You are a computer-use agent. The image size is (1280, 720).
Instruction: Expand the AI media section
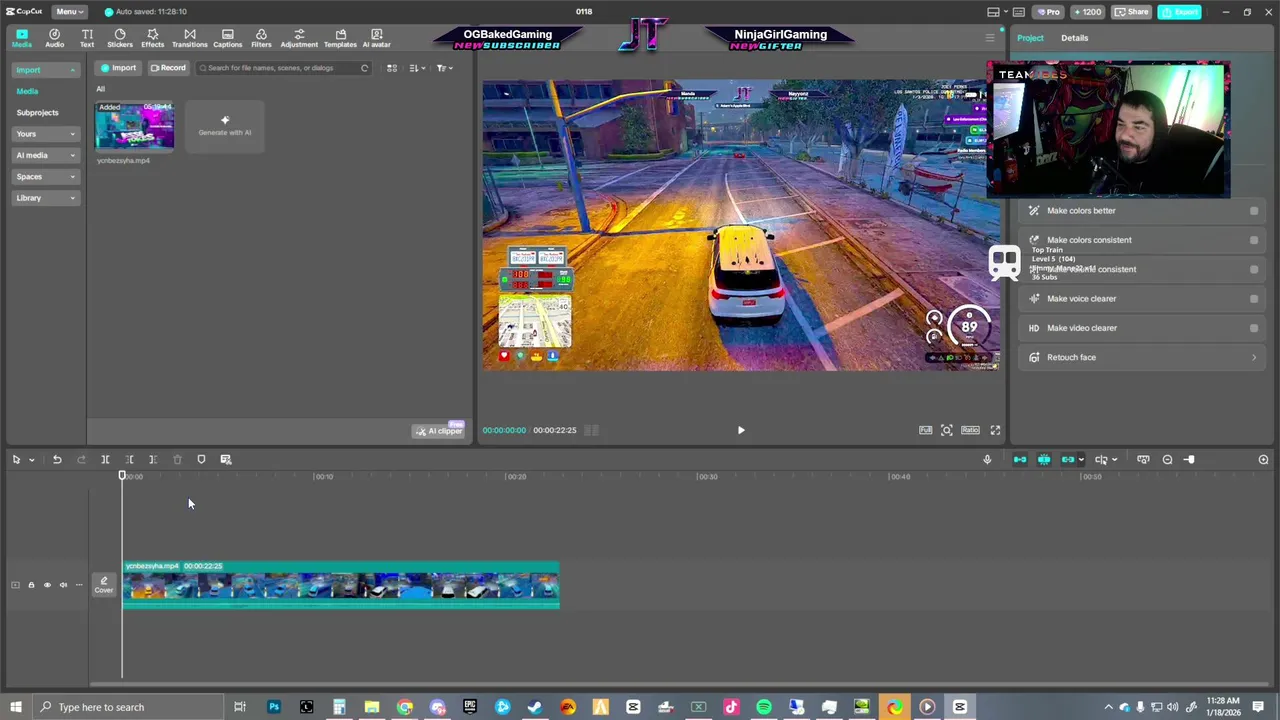[x=45, y=155]
